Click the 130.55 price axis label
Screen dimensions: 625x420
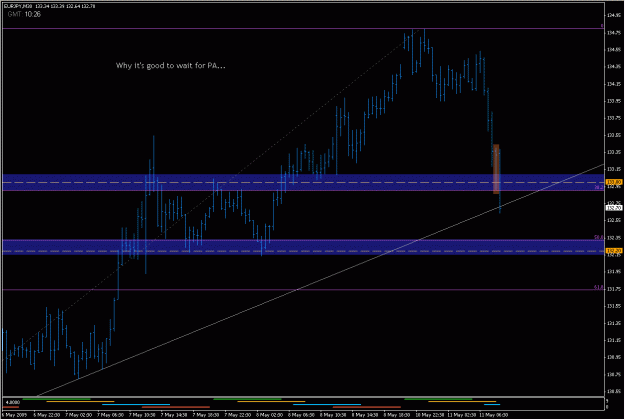tap(613, 392)
